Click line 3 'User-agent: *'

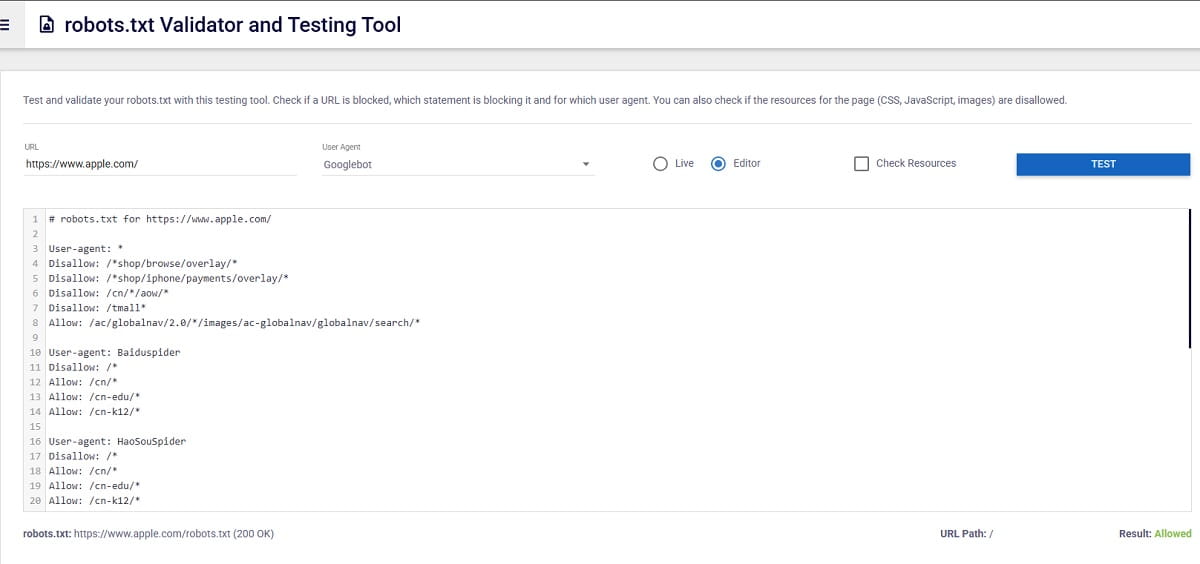click(85, 247)
